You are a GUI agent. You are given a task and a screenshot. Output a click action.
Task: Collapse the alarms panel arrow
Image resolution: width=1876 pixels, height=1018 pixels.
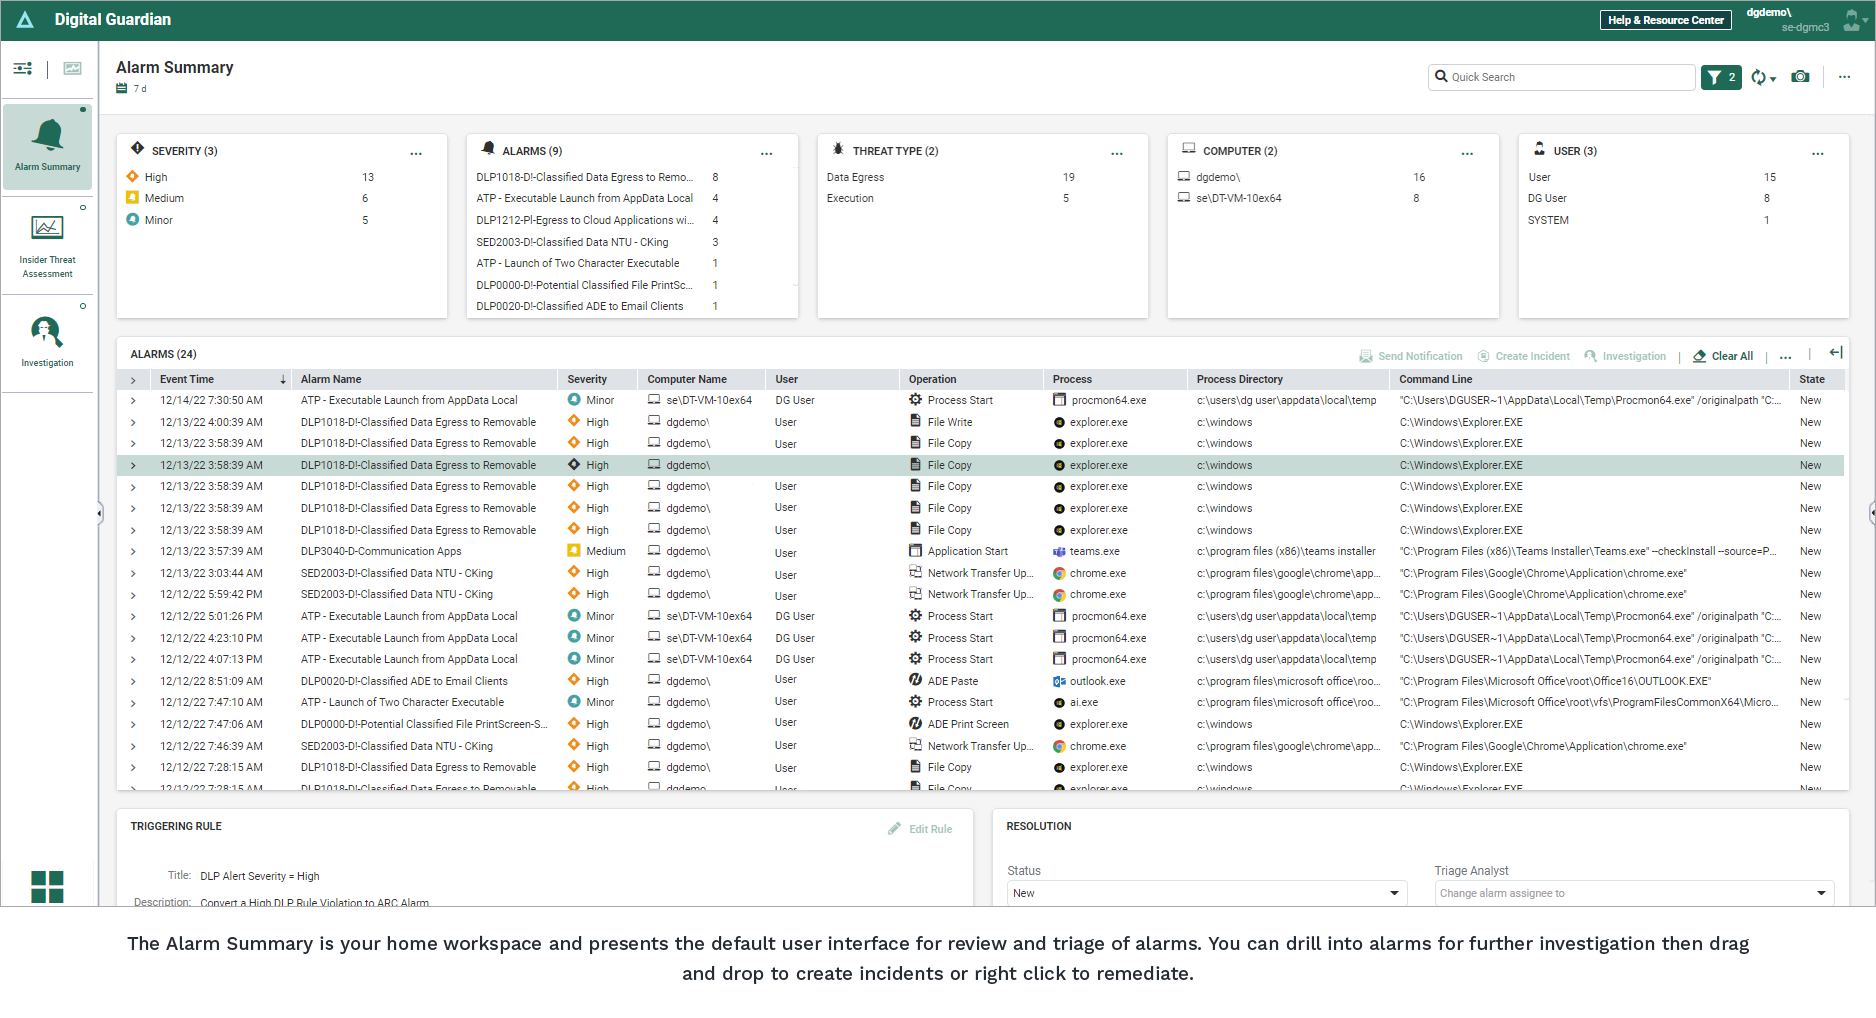(1836, 353)
